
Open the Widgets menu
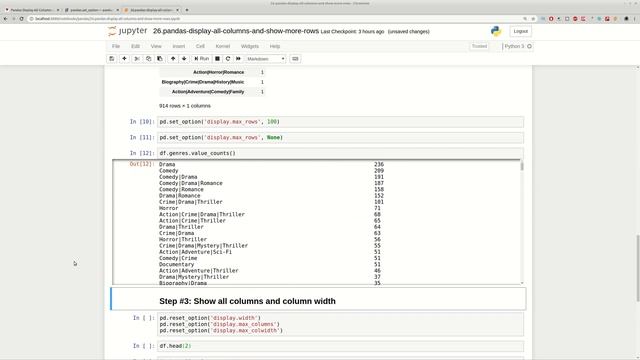(x=250, y=47)
